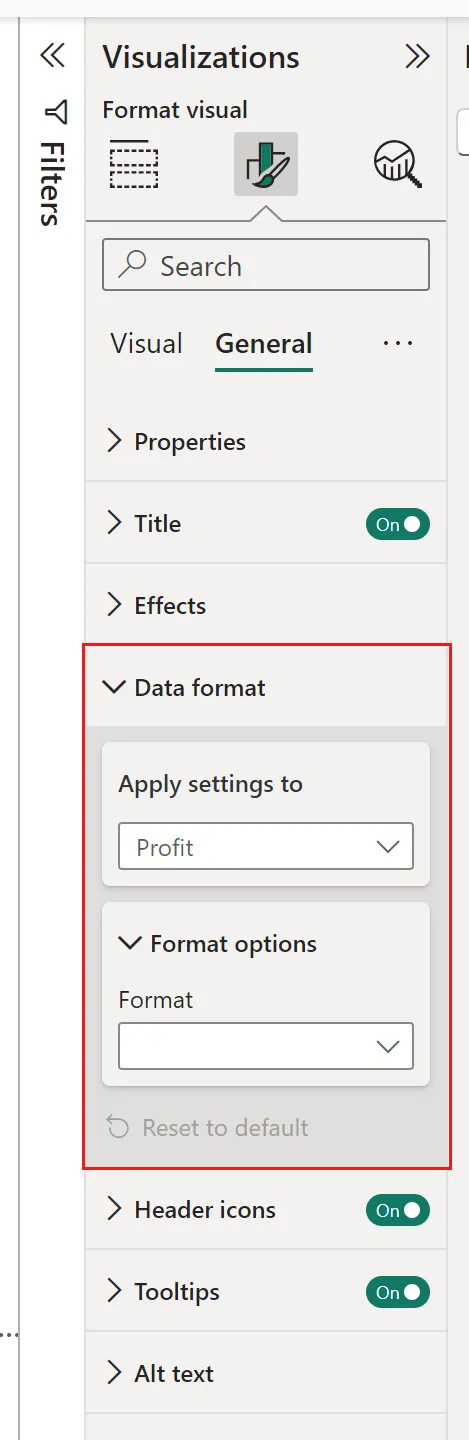This screenshot has height=1440, width=469.
Task: Collapse the Visualizations pane with double arrow
Action: pos(417,57)
